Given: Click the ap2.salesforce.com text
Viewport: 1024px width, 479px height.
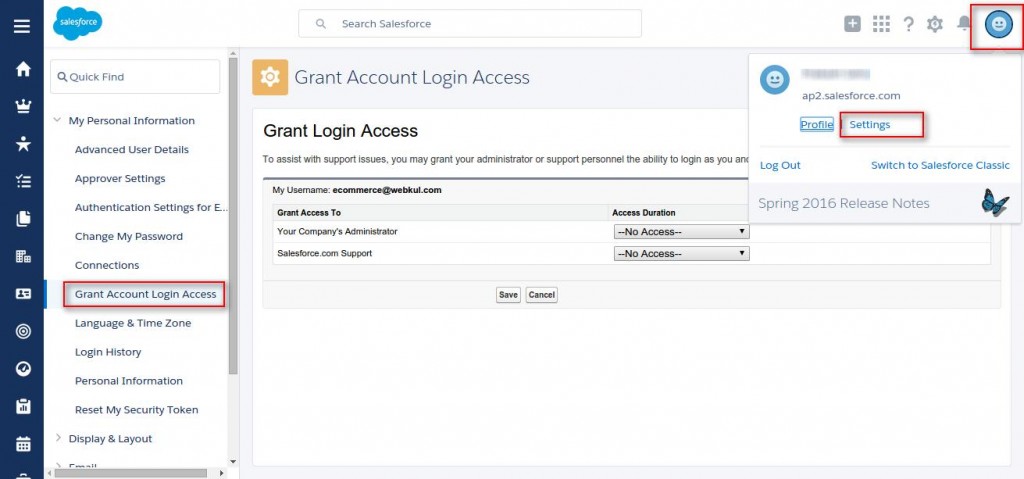Looking at the screenshot, I should click(x=851, y=95).
